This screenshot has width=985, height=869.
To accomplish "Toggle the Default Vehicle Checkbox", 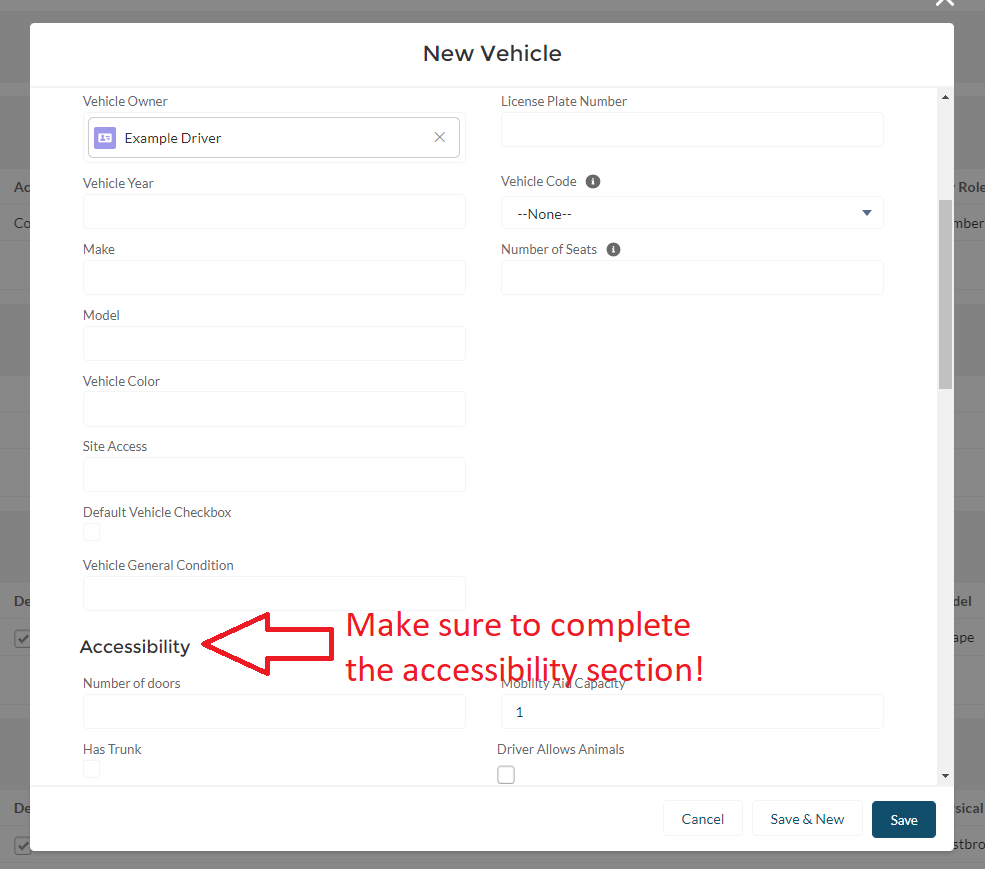I will click(92, 532).
